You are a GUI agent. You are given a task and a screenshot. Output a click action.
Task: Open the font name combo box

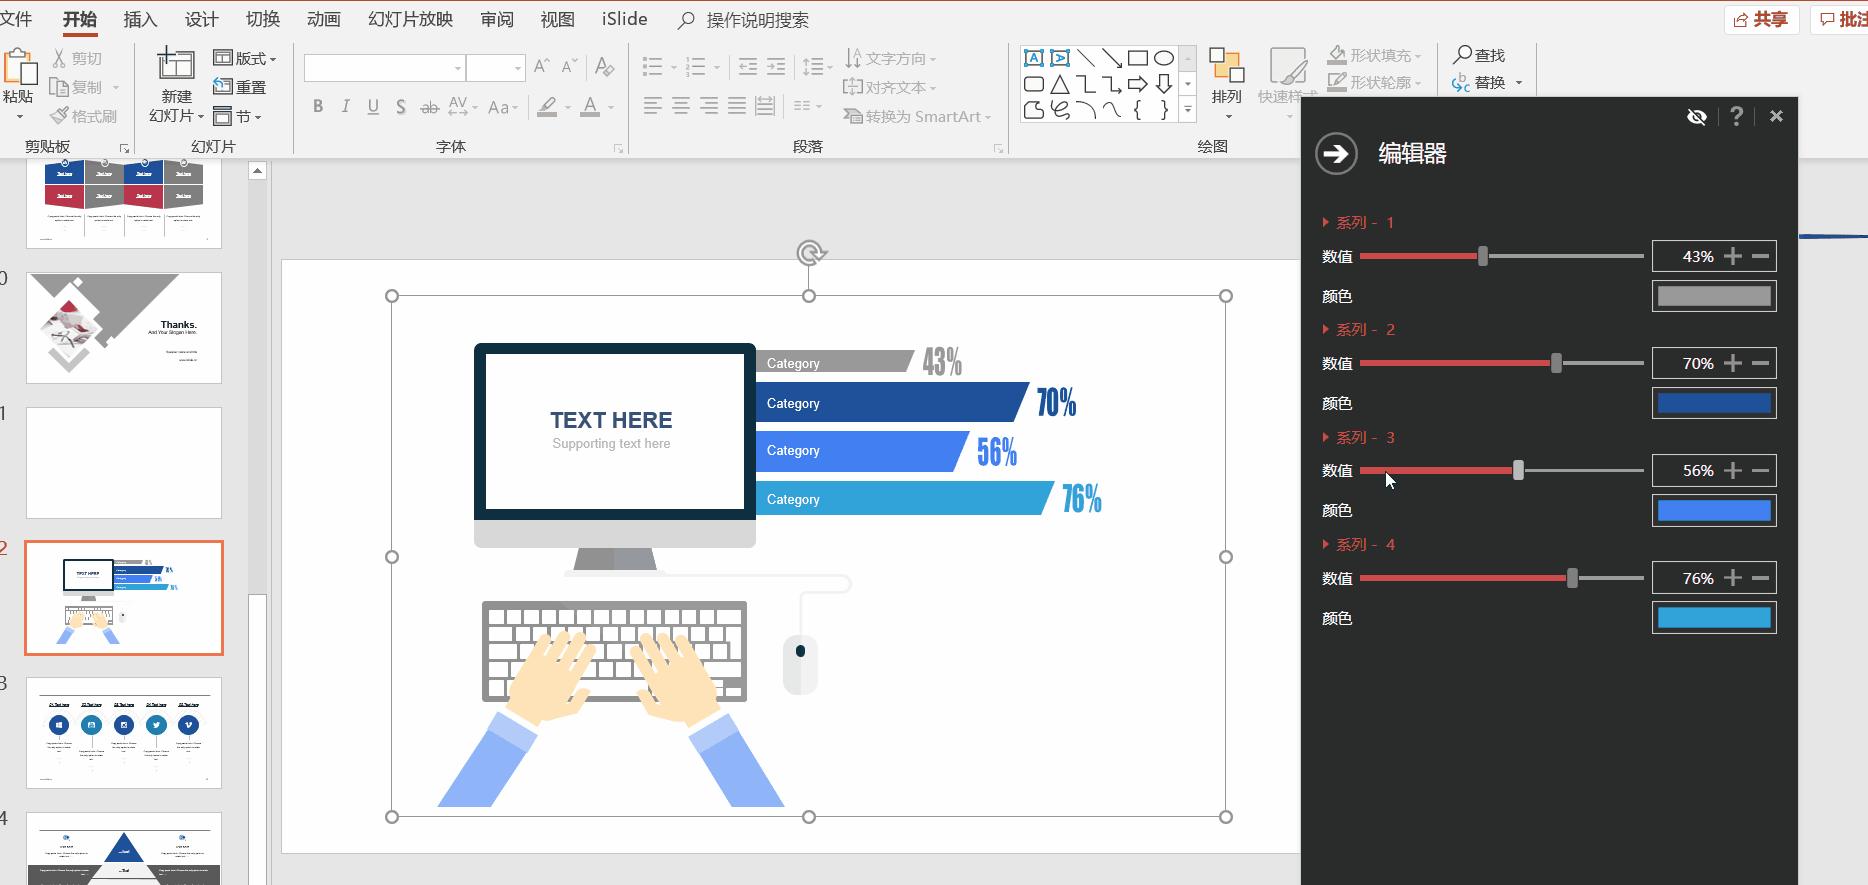385,67
